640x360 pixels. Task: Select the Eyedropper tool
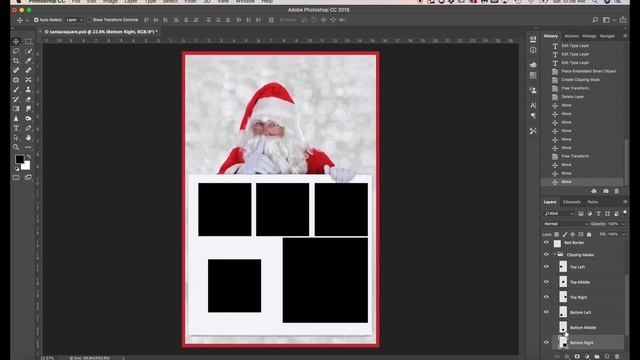[28, 61]
